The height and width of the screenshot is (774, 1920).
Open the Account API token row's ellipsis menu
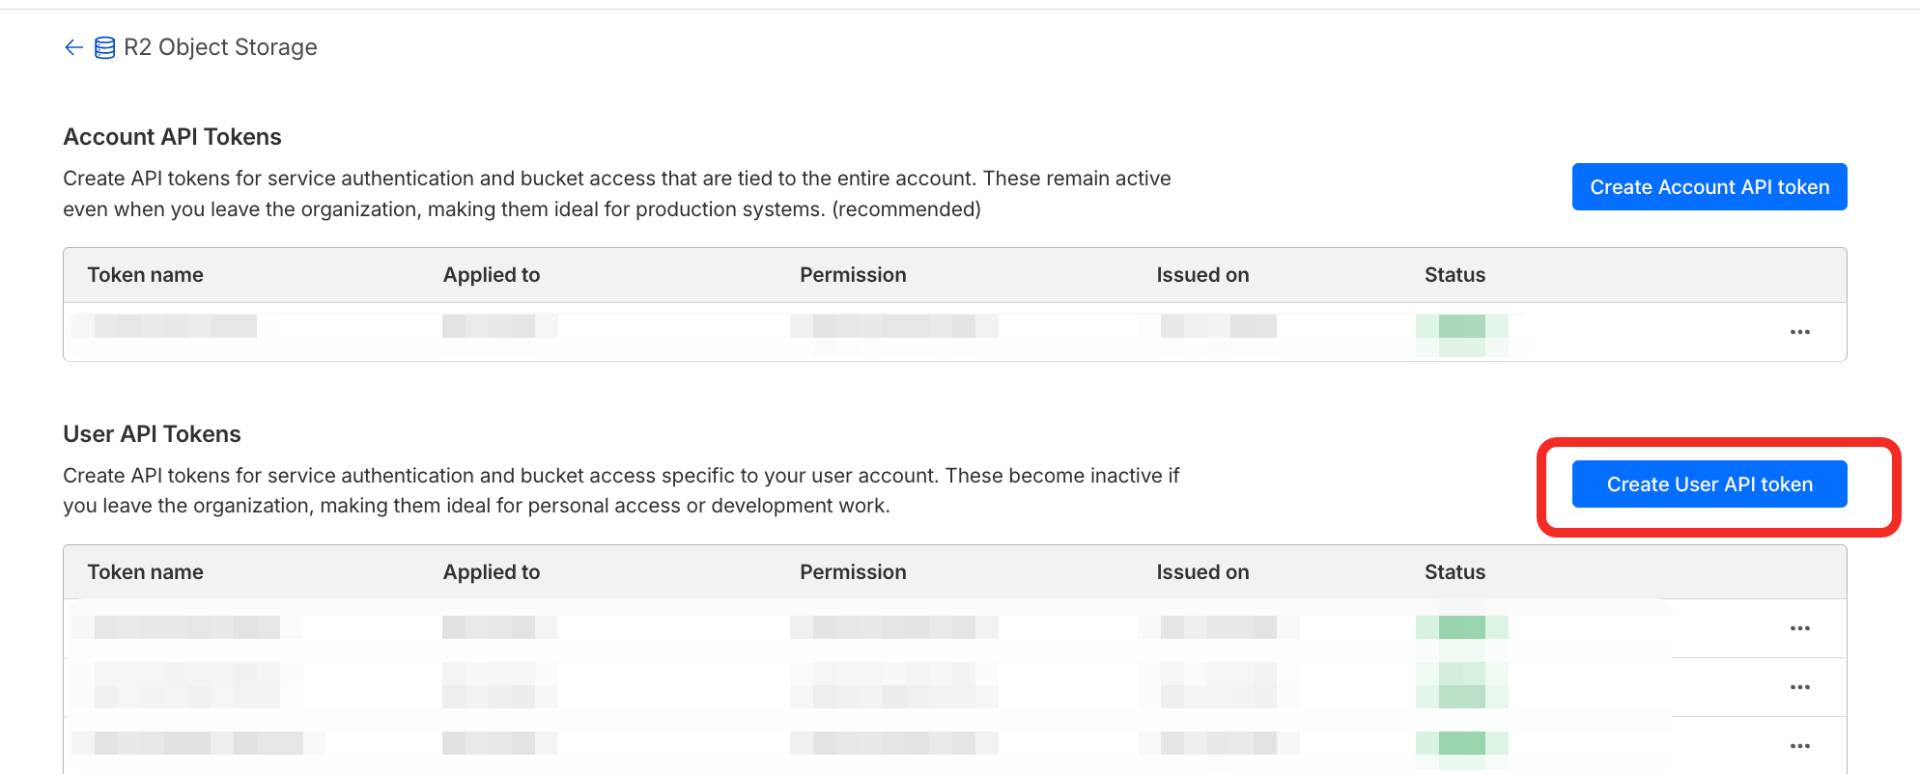pos(1799,332)
